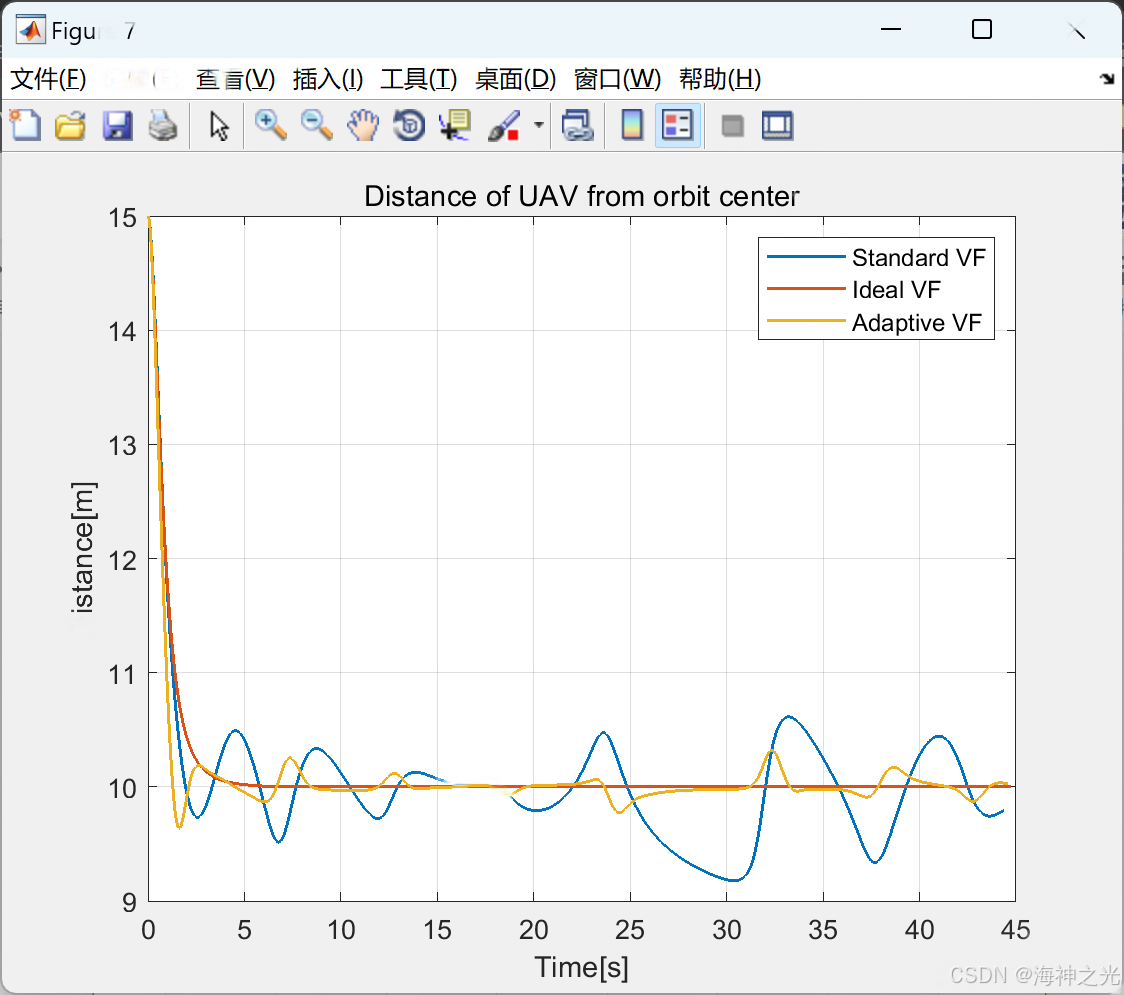This screenshot has height=995, width=1124.
Task: Maximize the Figure 7 window
Action: click(x=981, y=29)
